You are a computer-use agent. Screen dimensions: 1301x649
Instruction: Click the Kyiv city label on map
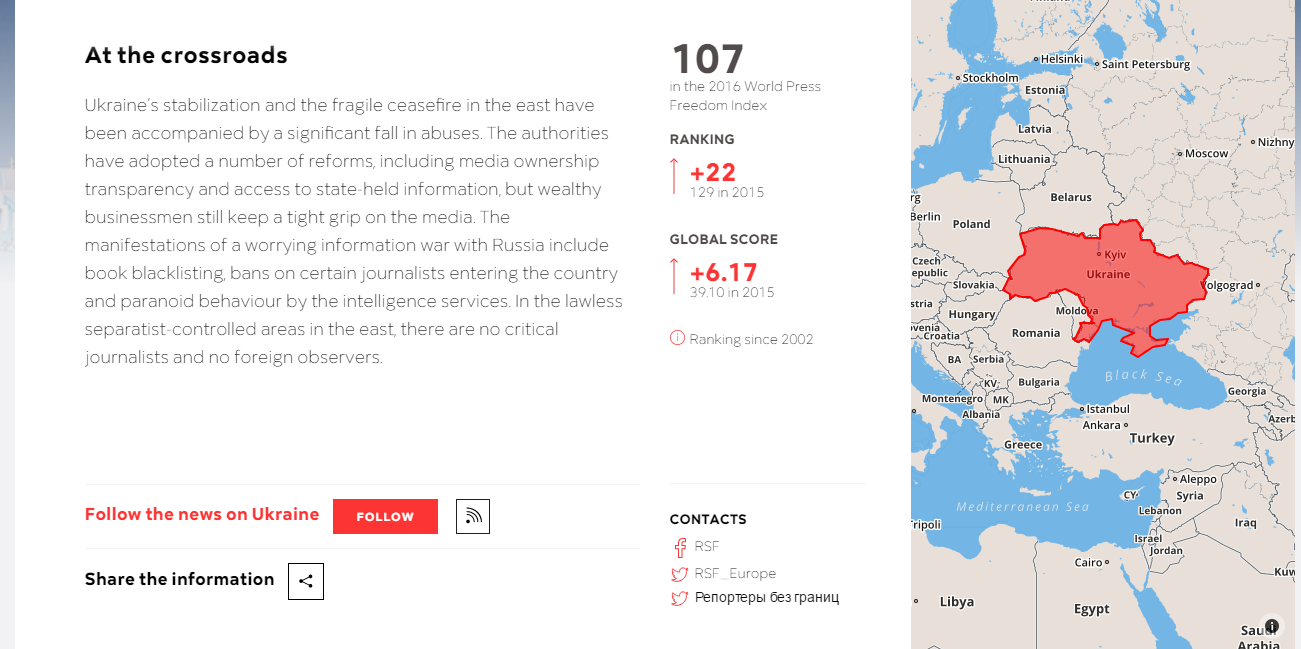pyautogui.click(x=1114, y=256)
